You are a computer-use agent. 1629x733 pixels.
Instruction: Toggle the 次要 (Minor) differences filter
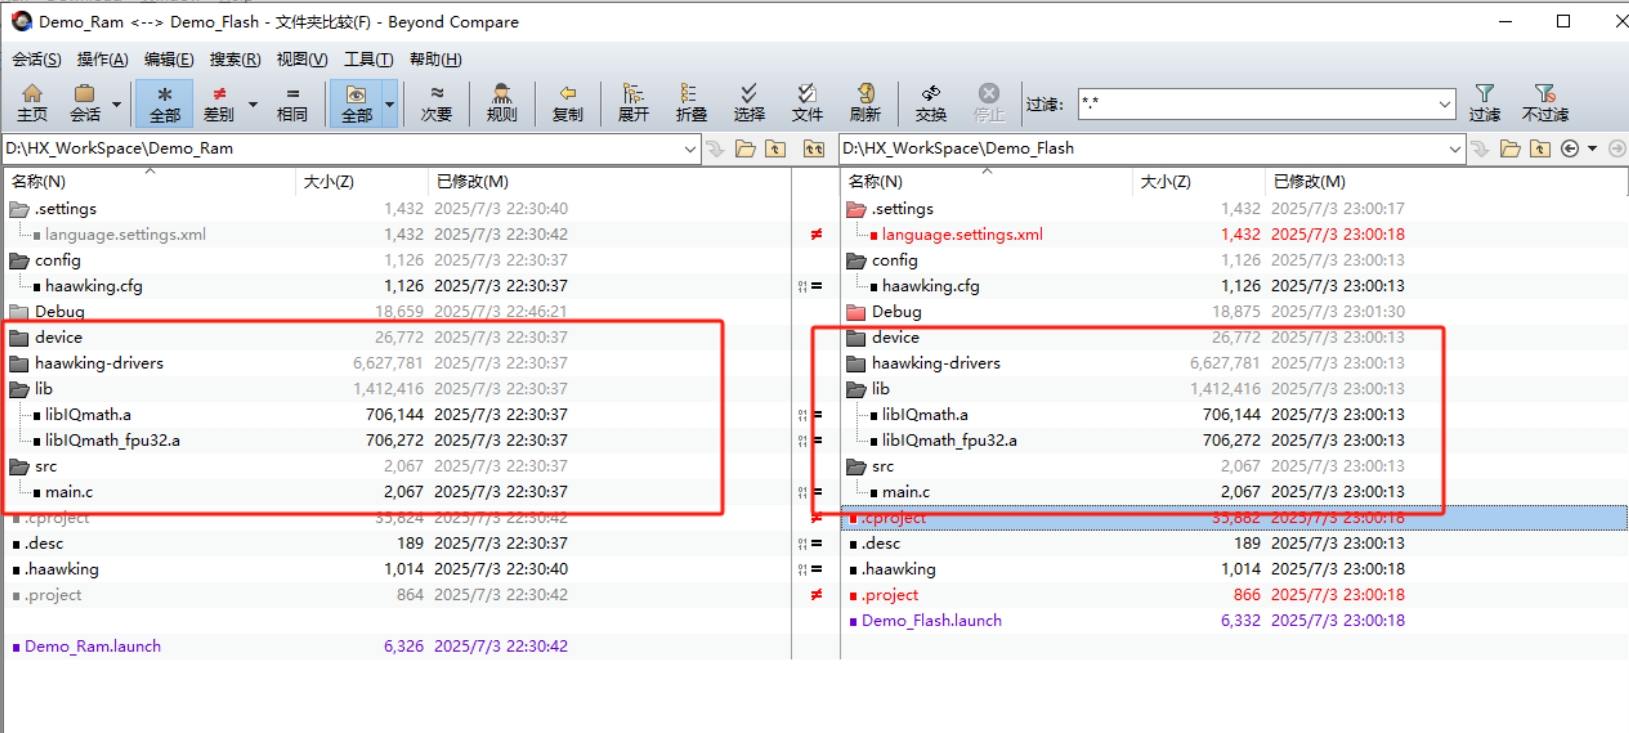[436, 103]
